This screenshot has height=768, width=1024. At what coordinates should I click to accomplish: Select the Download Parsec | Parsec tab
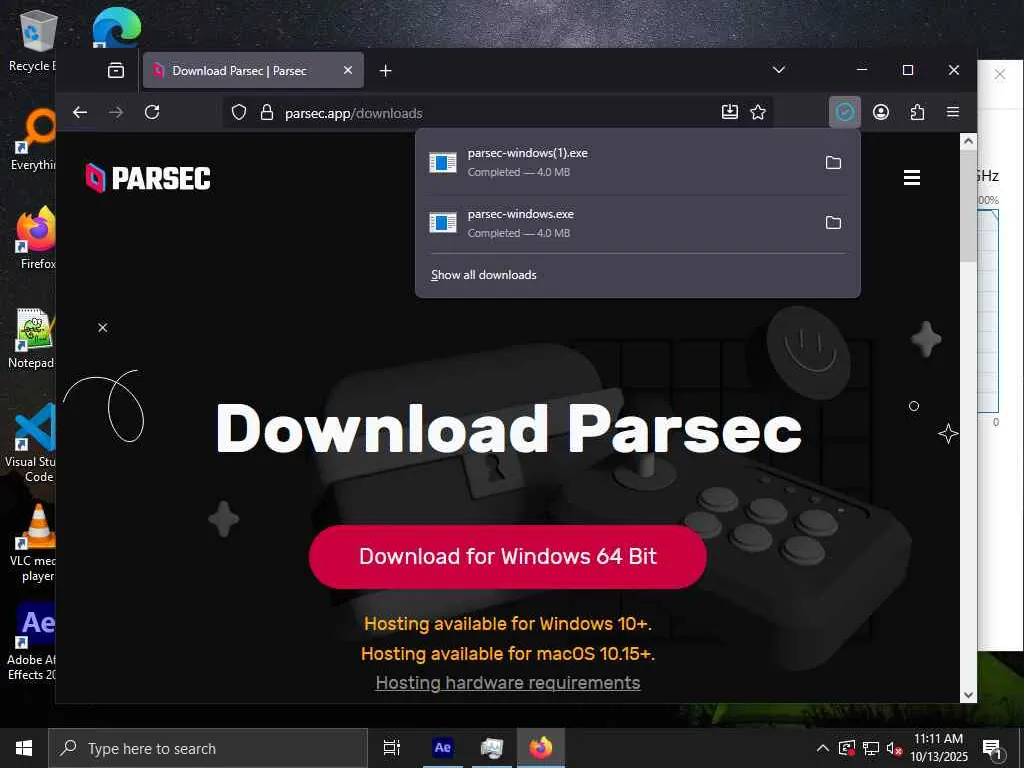[253, 71]
